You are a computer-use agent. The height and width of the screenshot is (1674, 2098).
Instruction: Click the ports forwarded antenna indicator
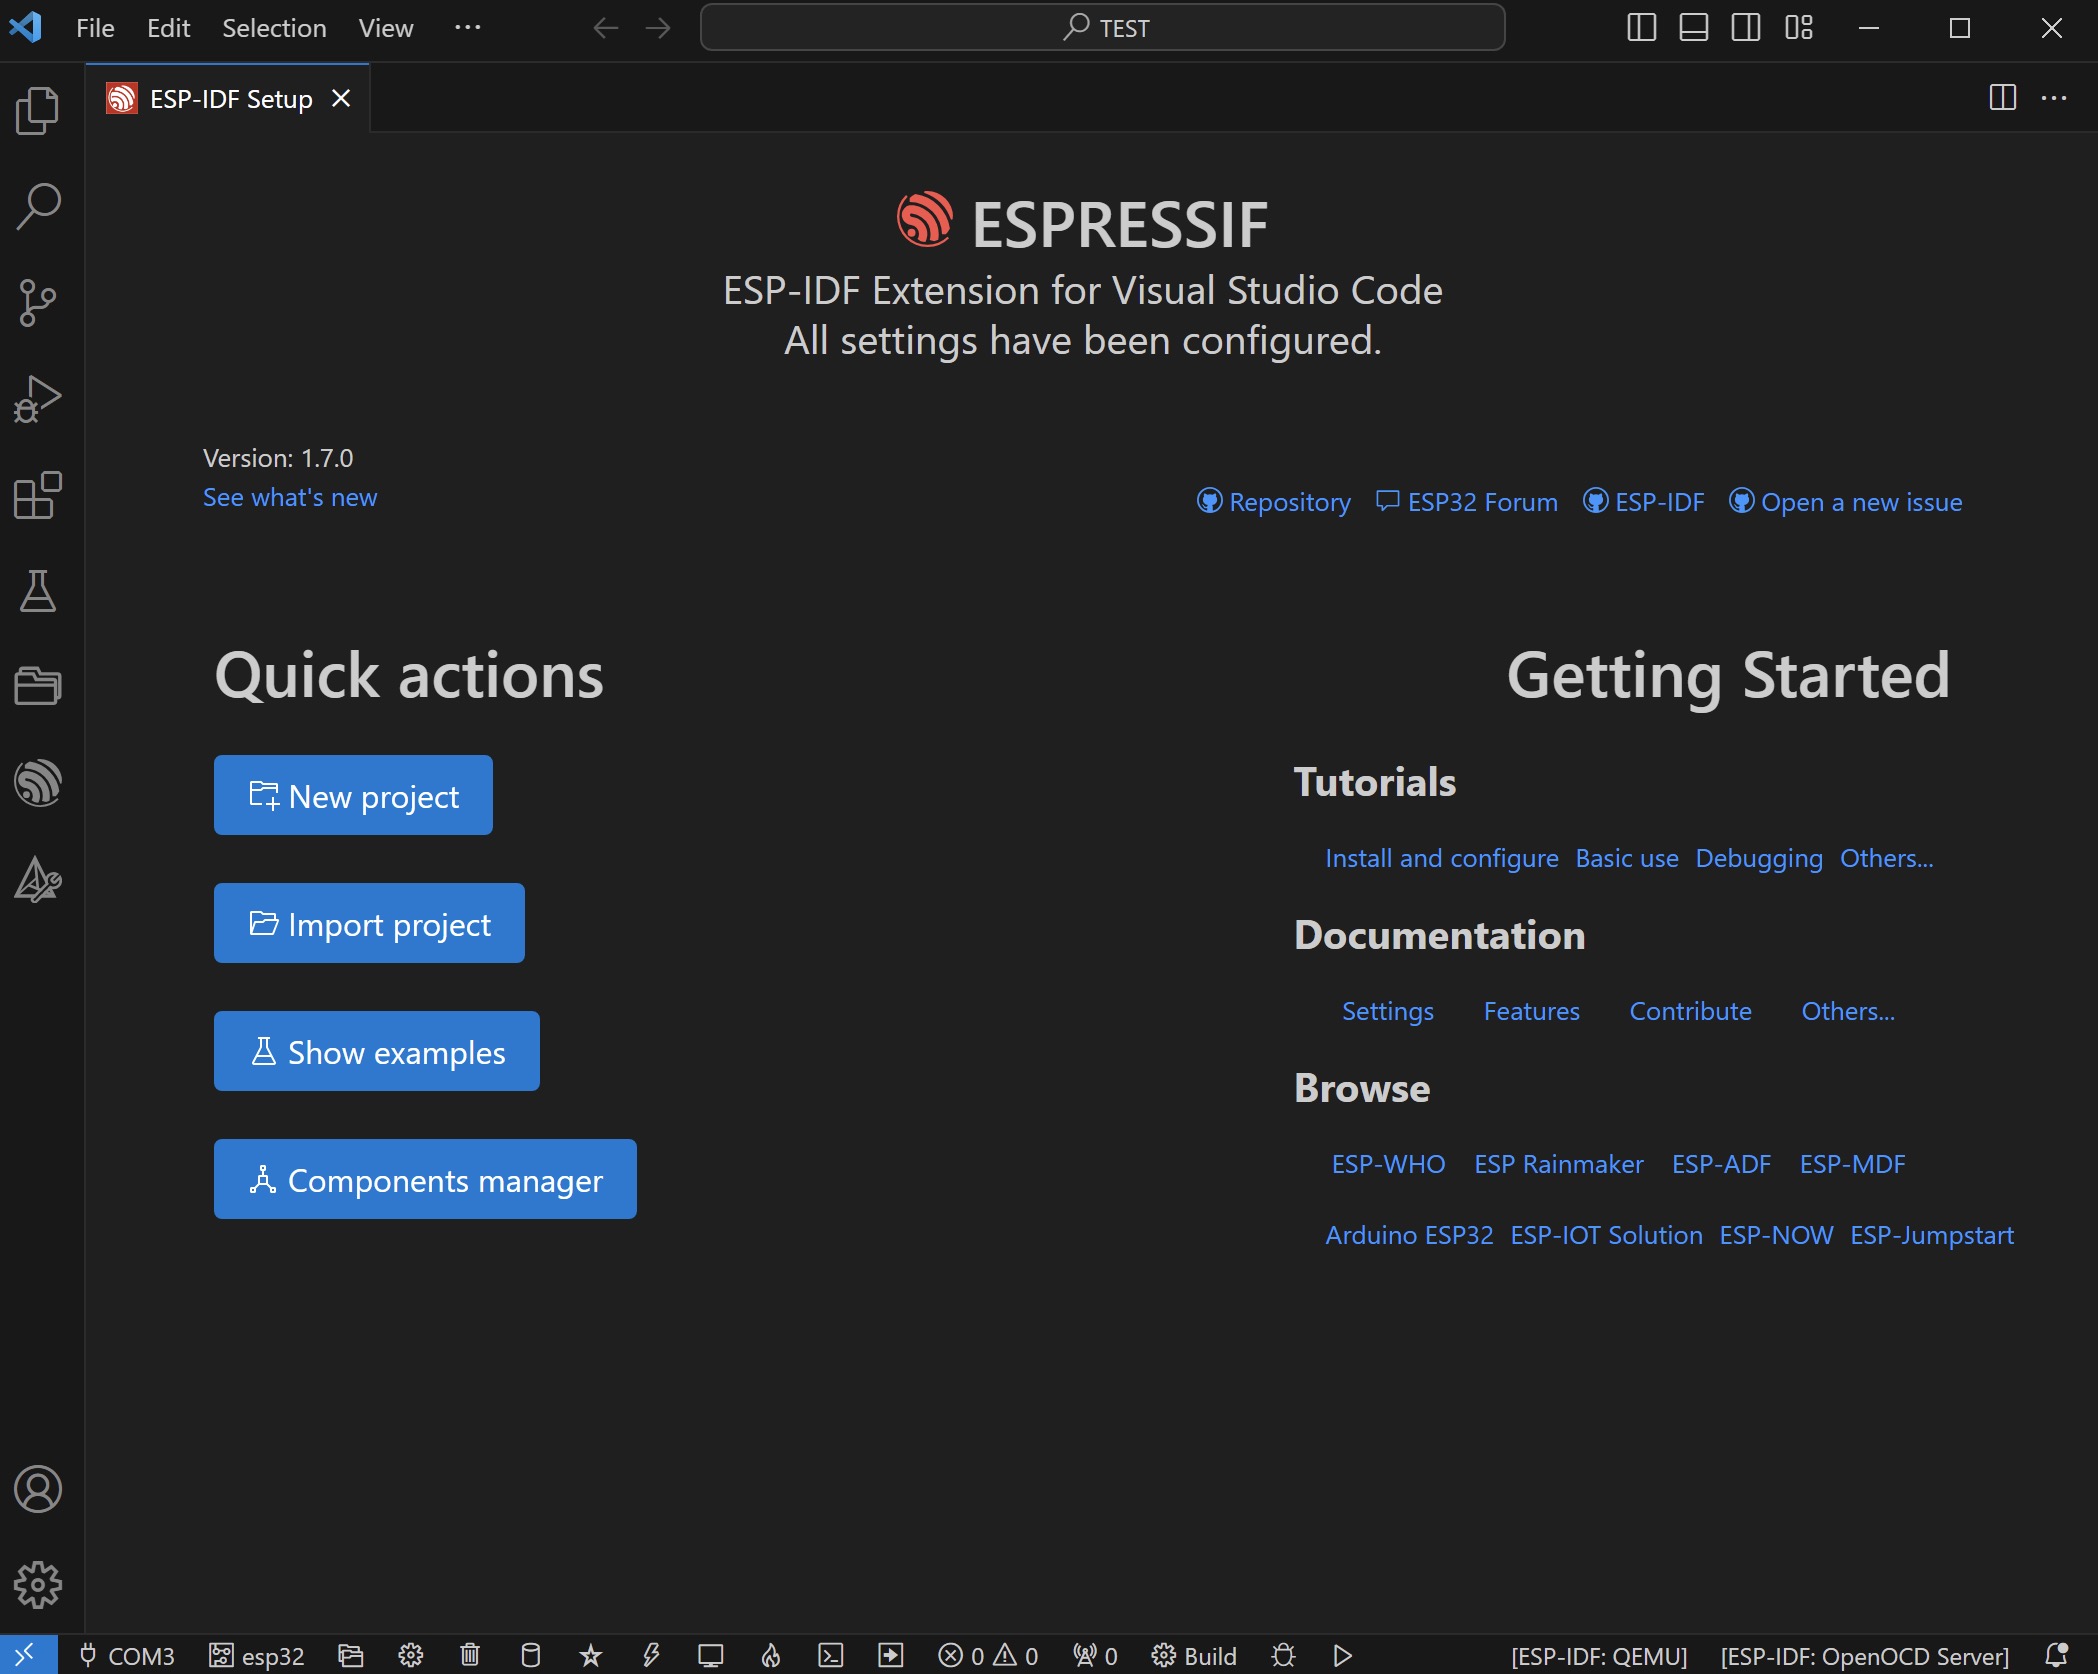[1095, 1656]
